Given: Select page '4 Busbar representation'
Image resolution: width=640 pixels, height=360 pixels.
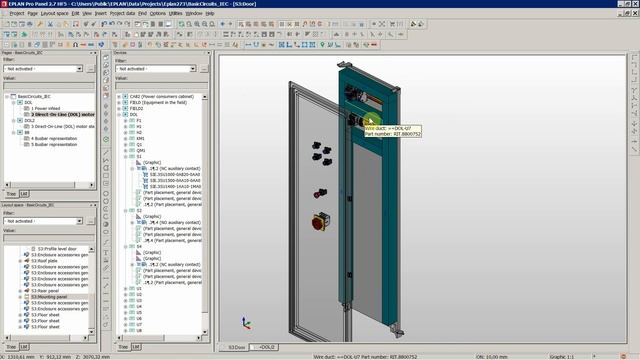Looking at the screenshot, I should 54,138.
